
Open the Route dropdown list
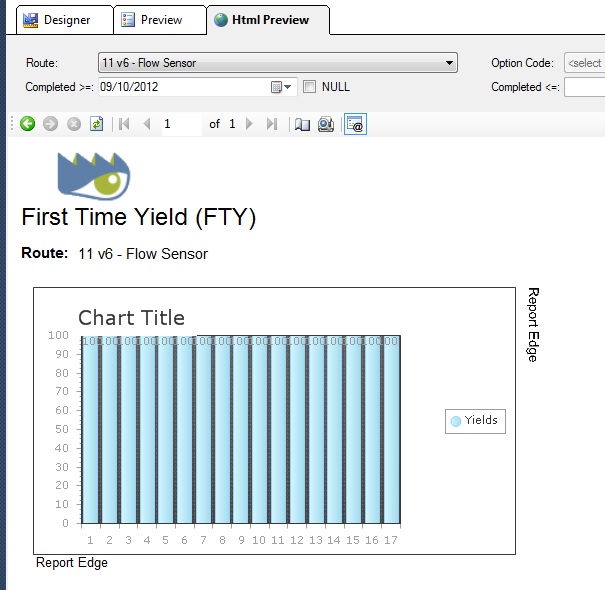click(450, 63)
